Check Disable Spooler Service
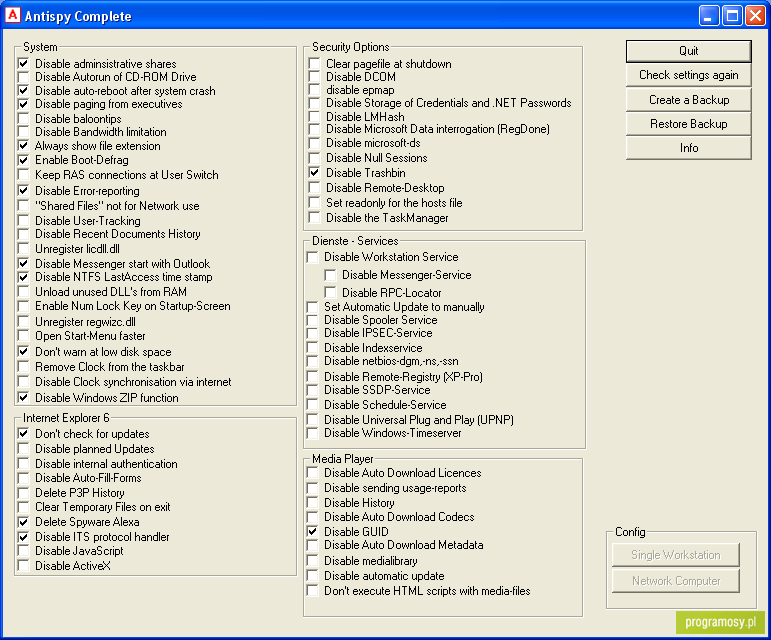Screen dimensions: 771x640 pyautogui.click(x=312, y=320)
